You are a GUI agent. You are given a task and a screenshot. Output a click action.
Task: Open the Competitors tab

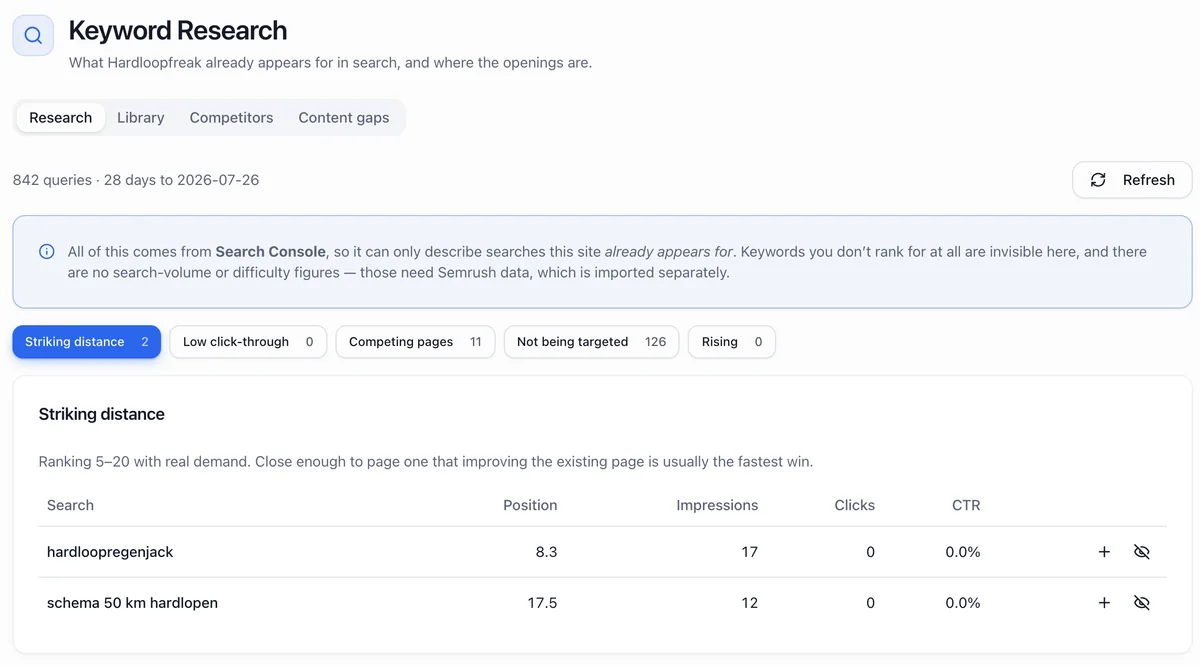pos(231,117)
